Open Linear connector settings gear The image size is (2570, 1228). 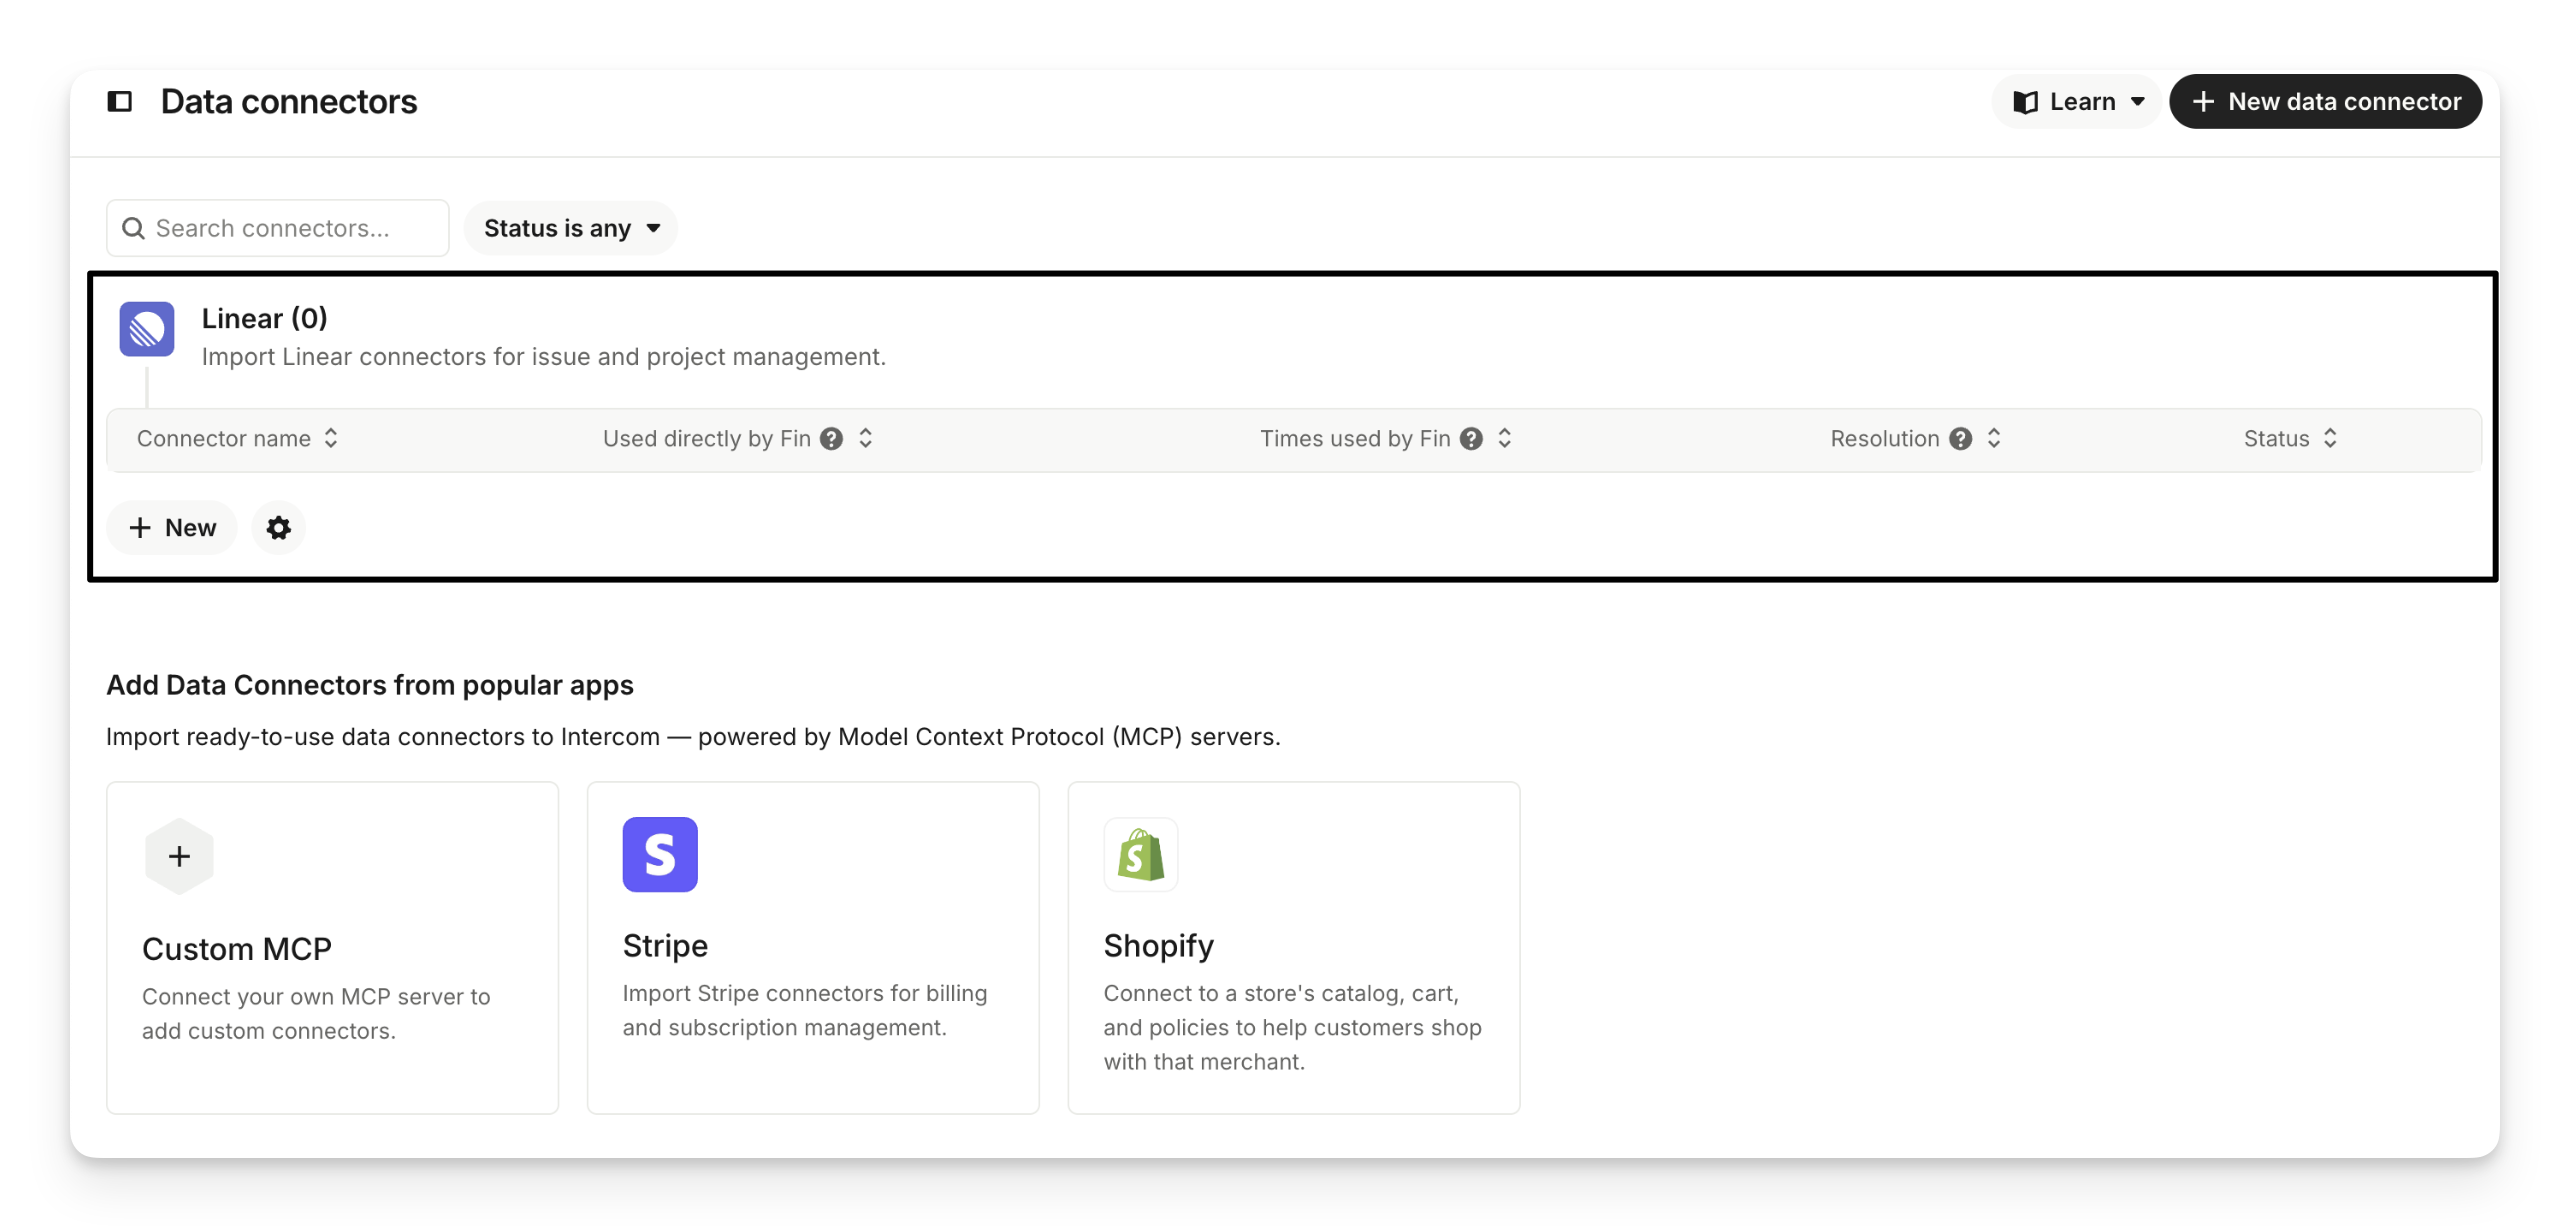click(x=278, y=528)
